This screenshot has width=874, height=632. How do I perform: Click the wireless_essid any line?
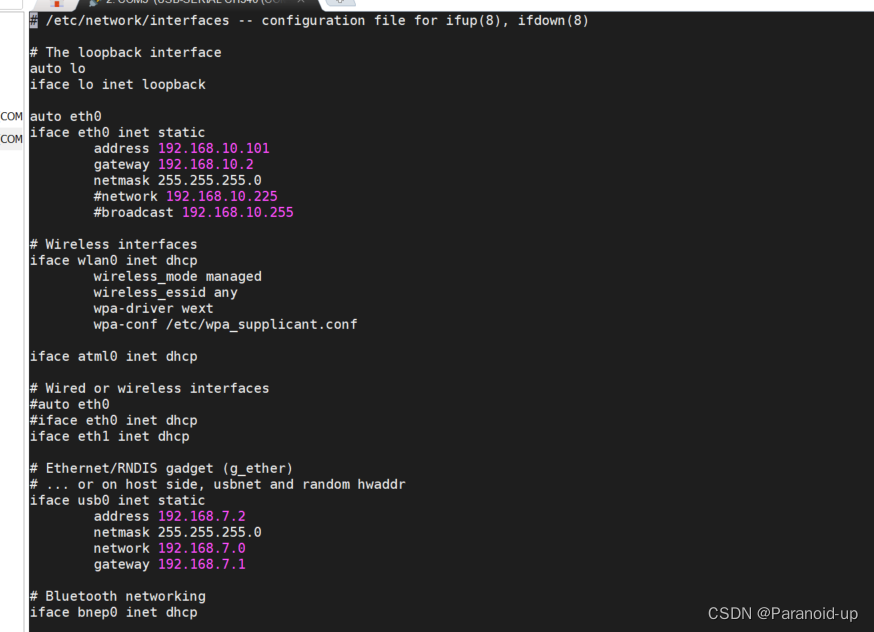[x=165, y=292]
